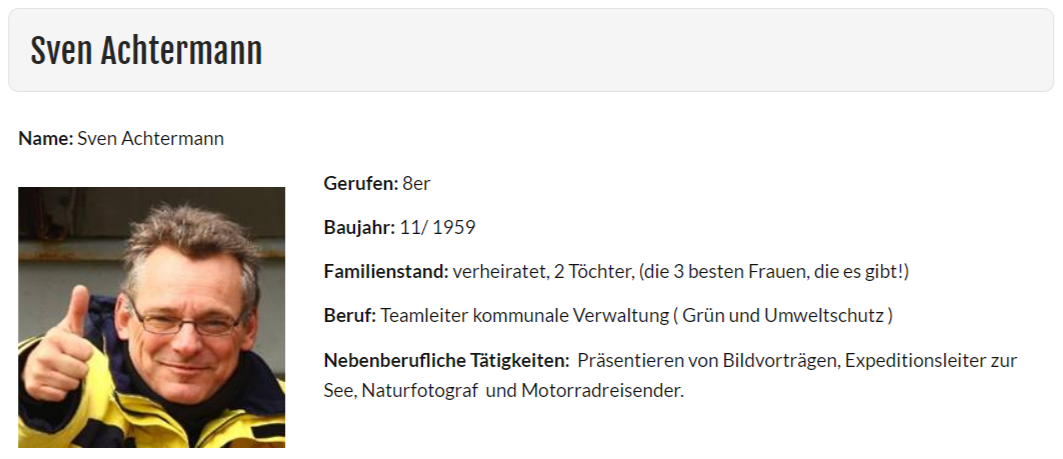Click the text "Teamleiter kommunale Verwaltung"
This screenshot has width=1063, height=459.
[x=524, y=316]
